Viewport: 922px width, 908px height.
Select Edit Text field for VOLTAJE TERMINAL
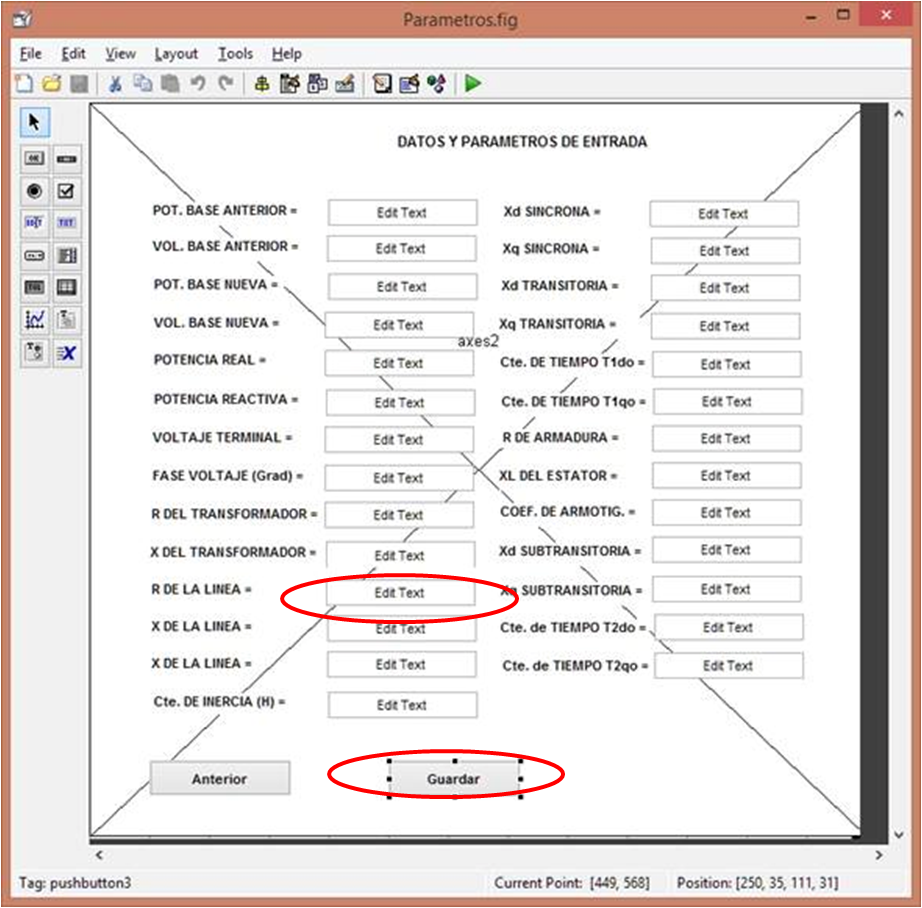[x=399, y=440]
